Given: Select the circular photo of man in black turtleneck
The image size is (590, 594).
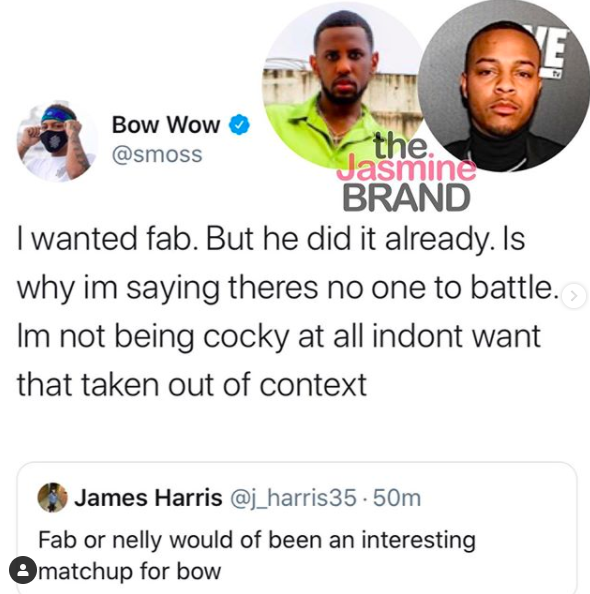Looking at the screenshot, I should pos(504,86).
